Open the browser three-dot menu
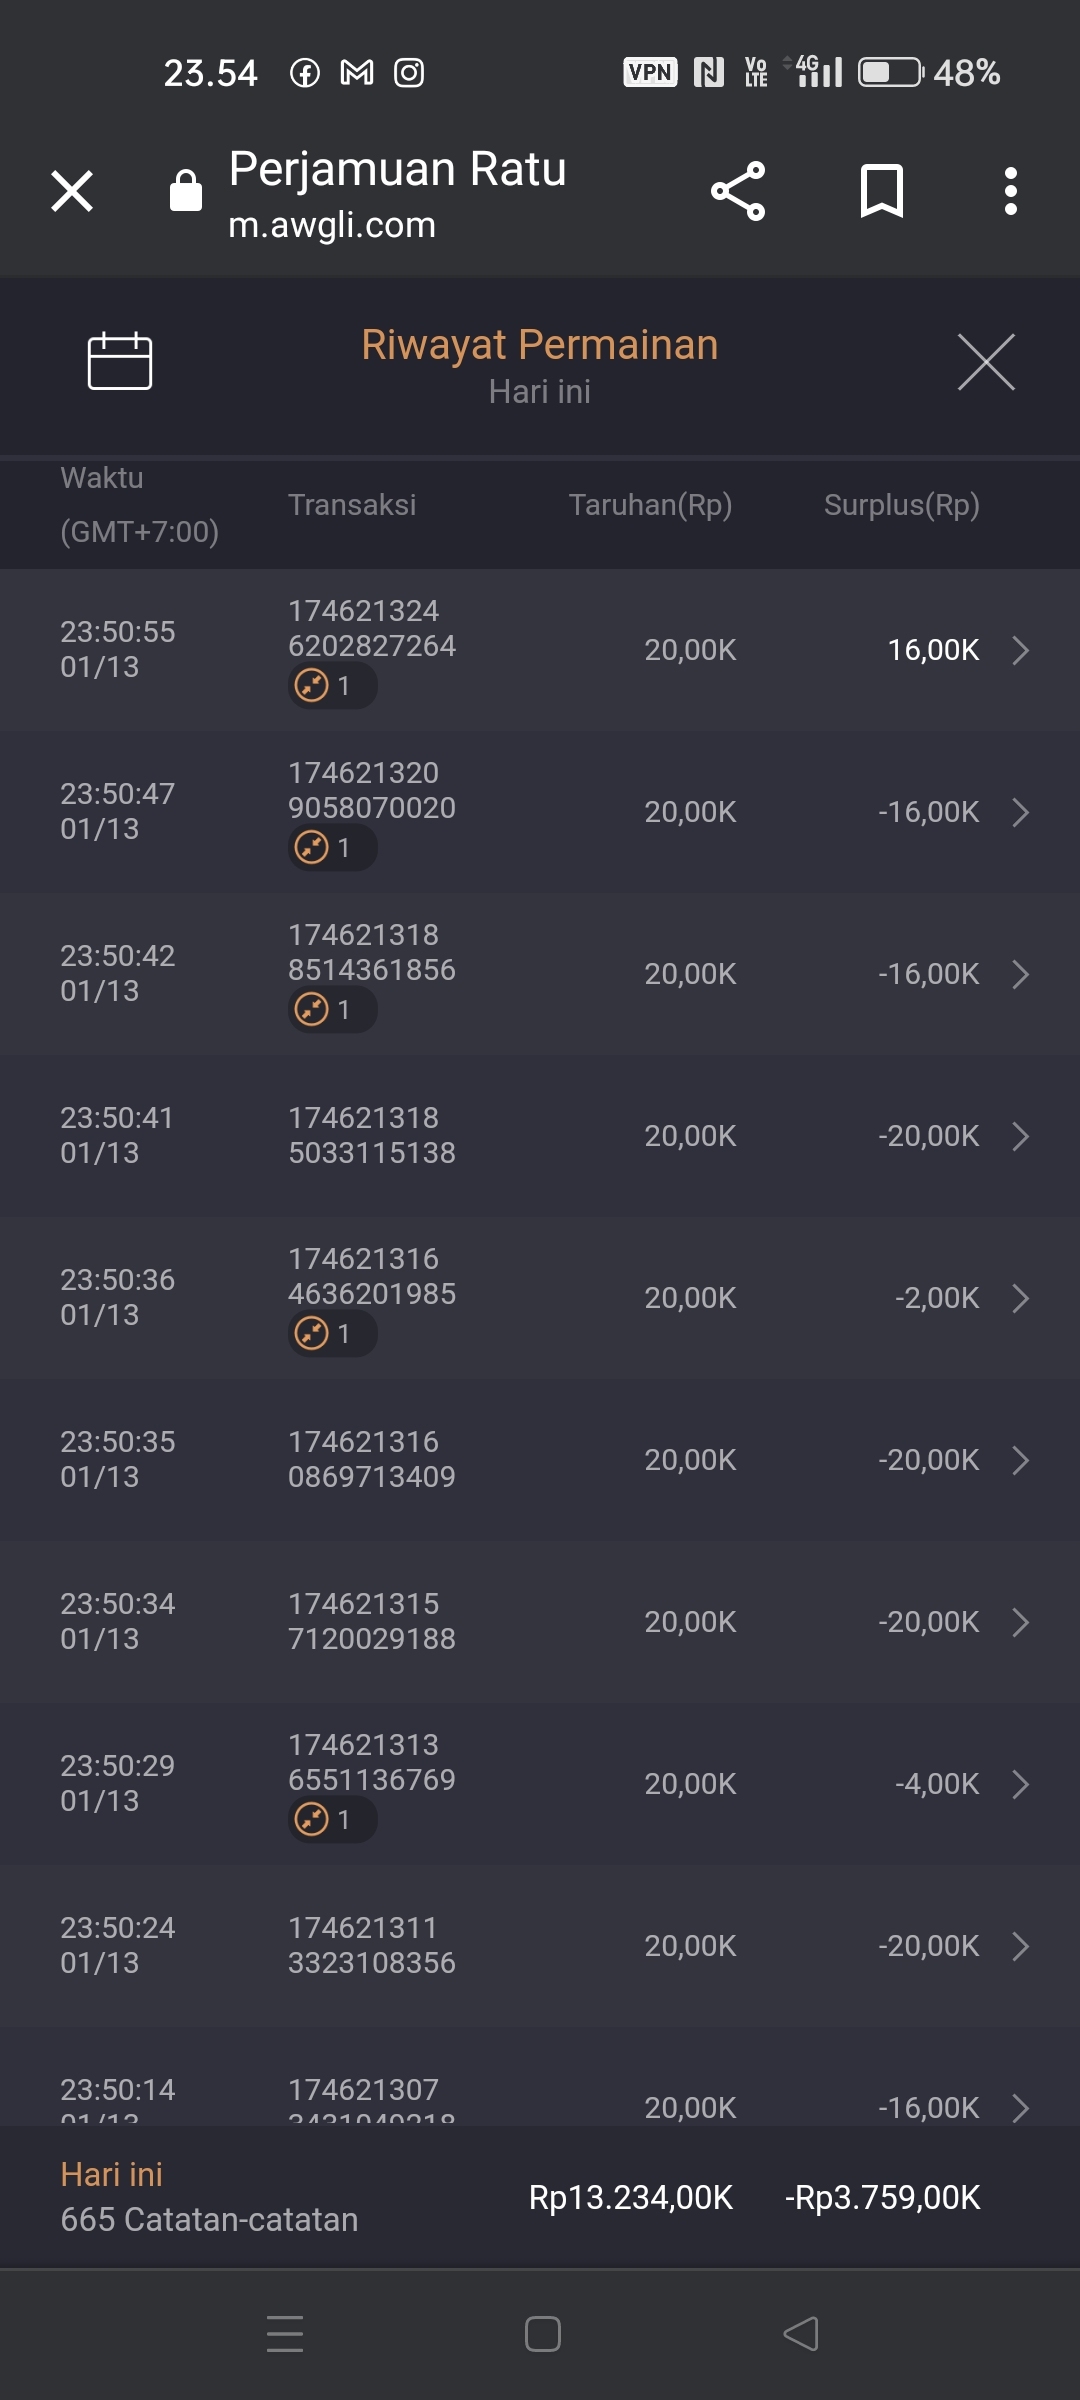The image size is (1080, 2400). tap(1011, 191)
